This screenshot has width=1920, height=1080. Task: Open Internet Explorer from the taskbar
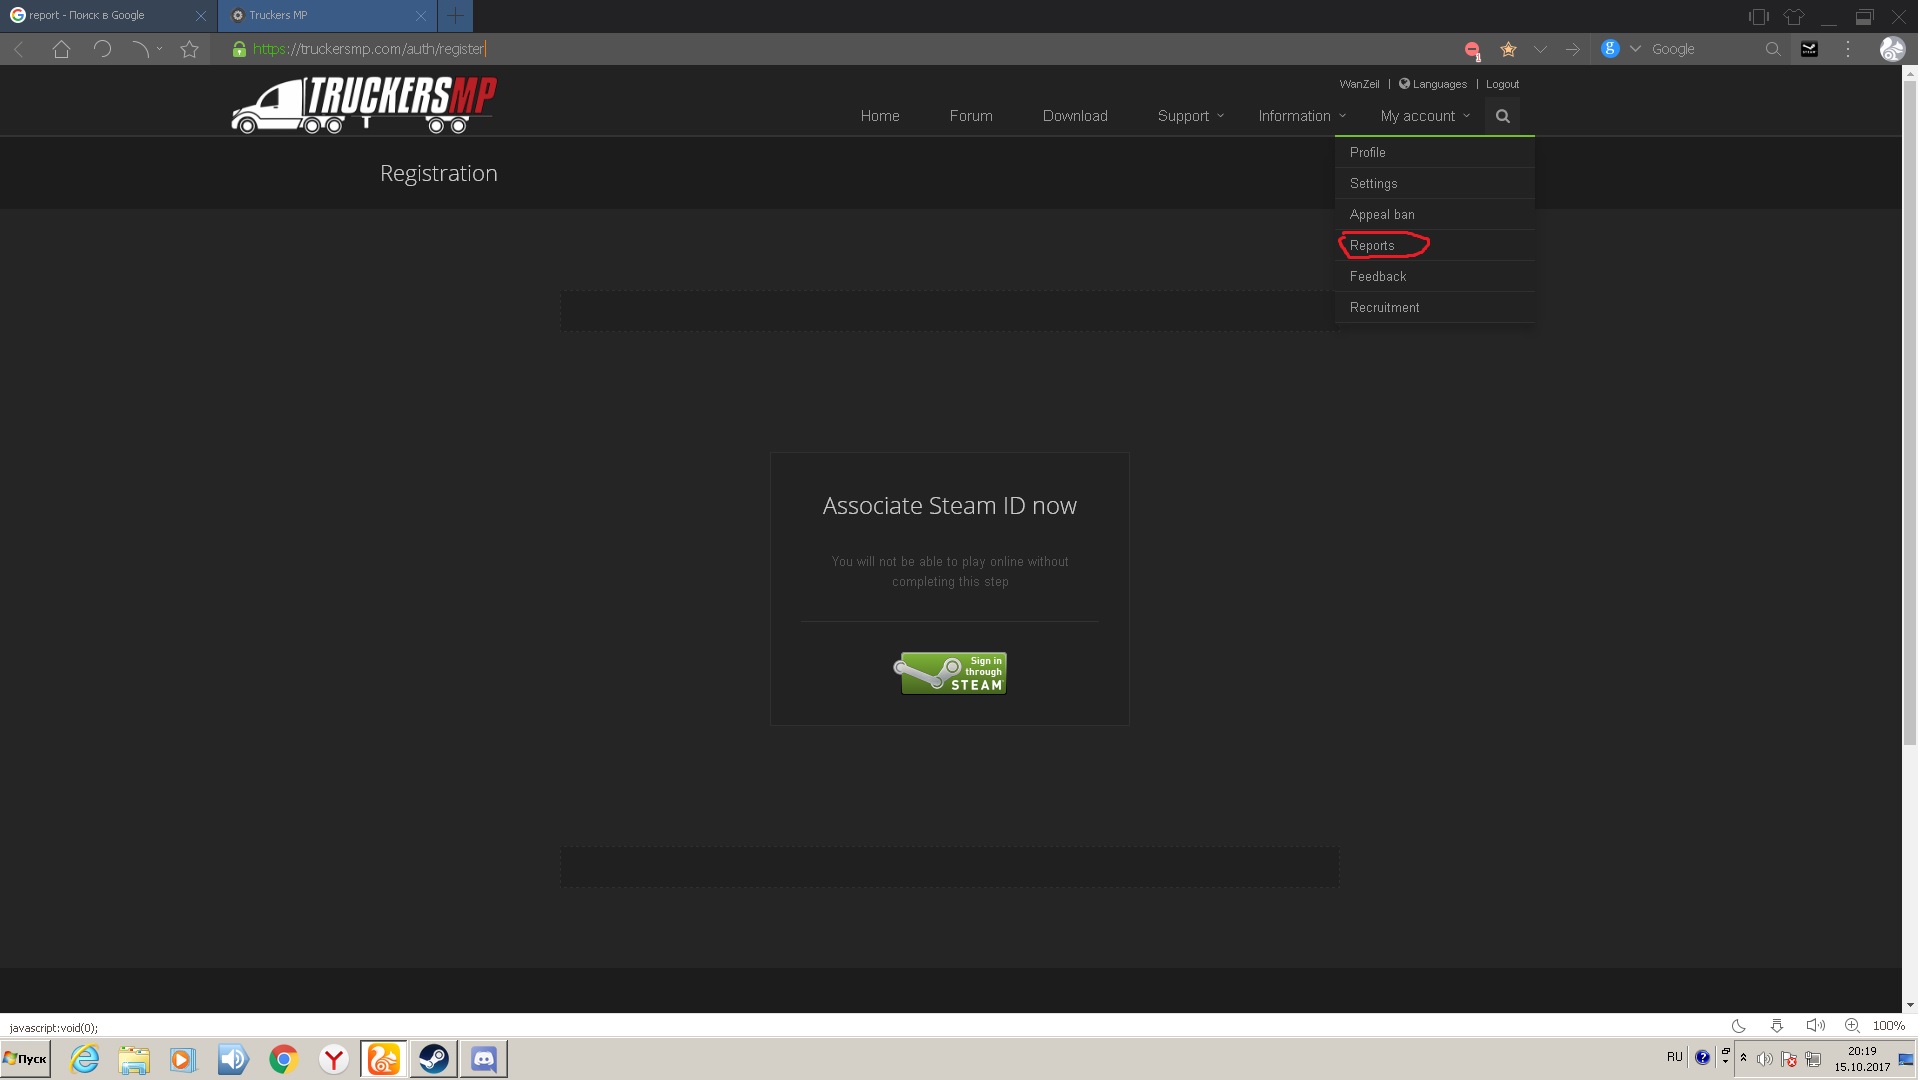(x=84, y=1059)
